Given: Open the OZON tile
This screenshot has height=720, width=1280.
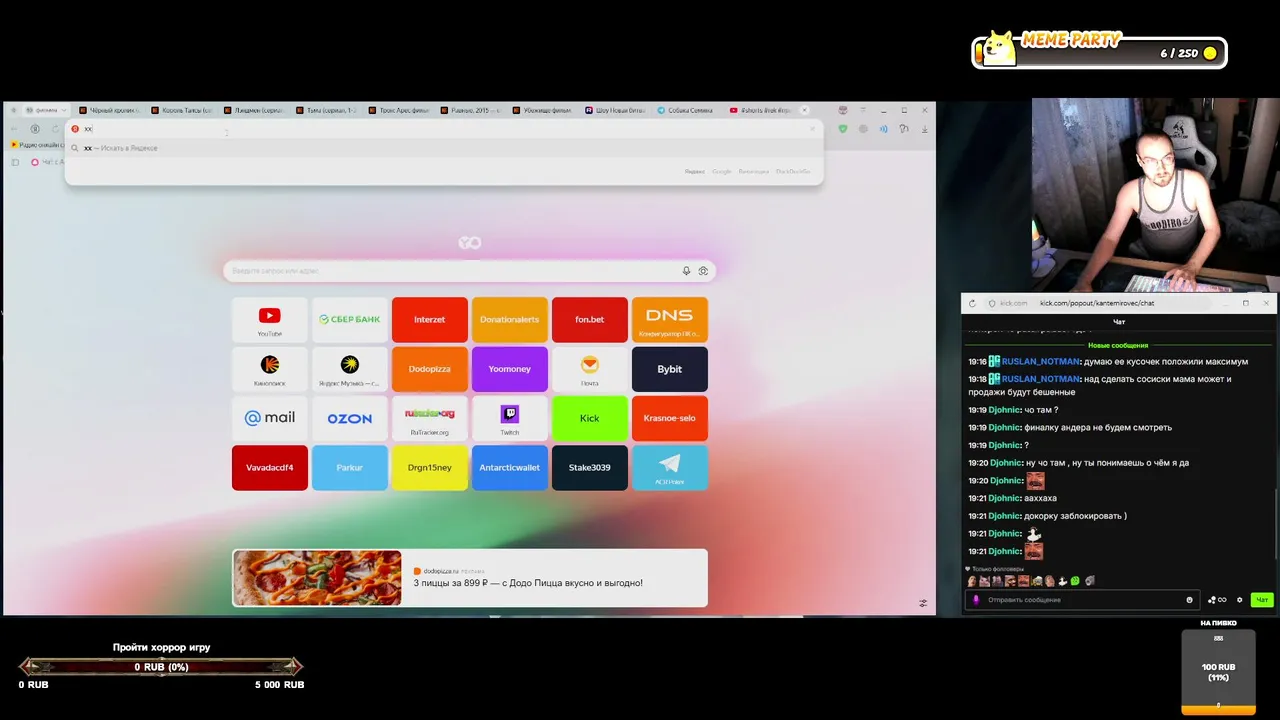Looking at the screenshot, I should click(350, 418).
